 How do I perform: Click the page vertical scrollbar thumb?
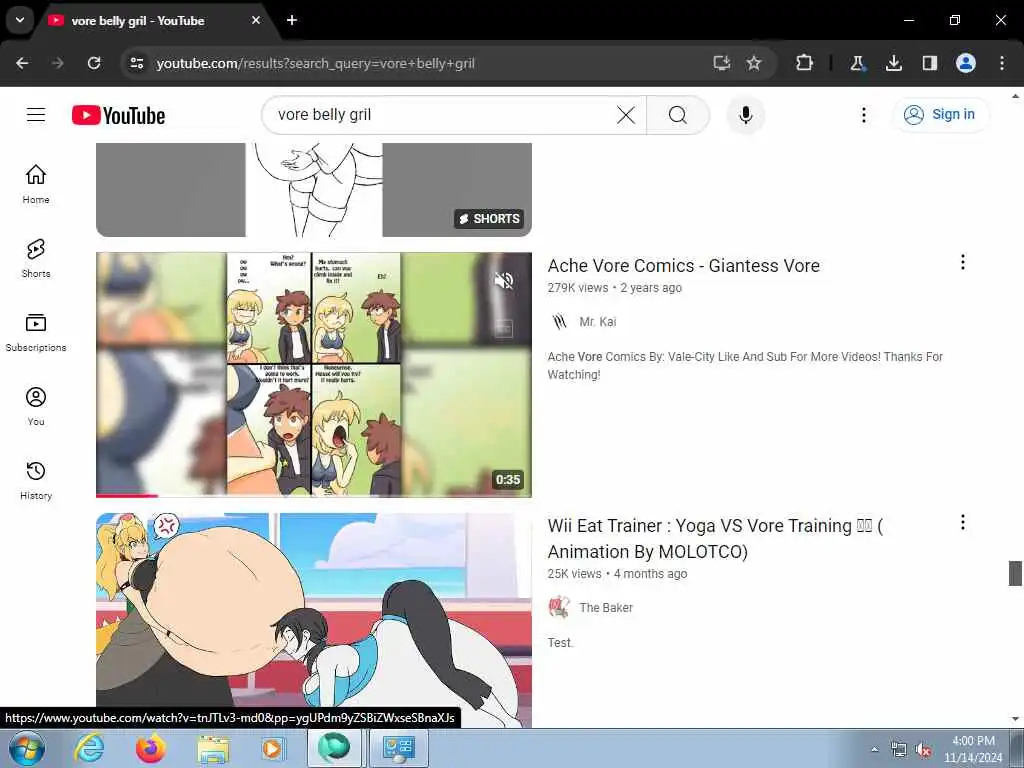[1015, 573]
